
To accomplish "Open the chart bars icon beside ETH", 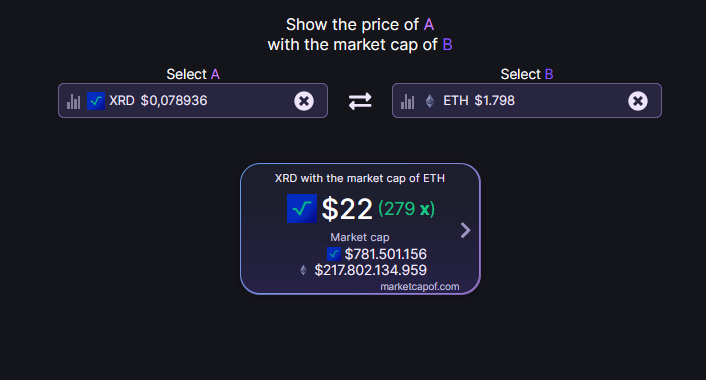I will click(x=407, y=101).
